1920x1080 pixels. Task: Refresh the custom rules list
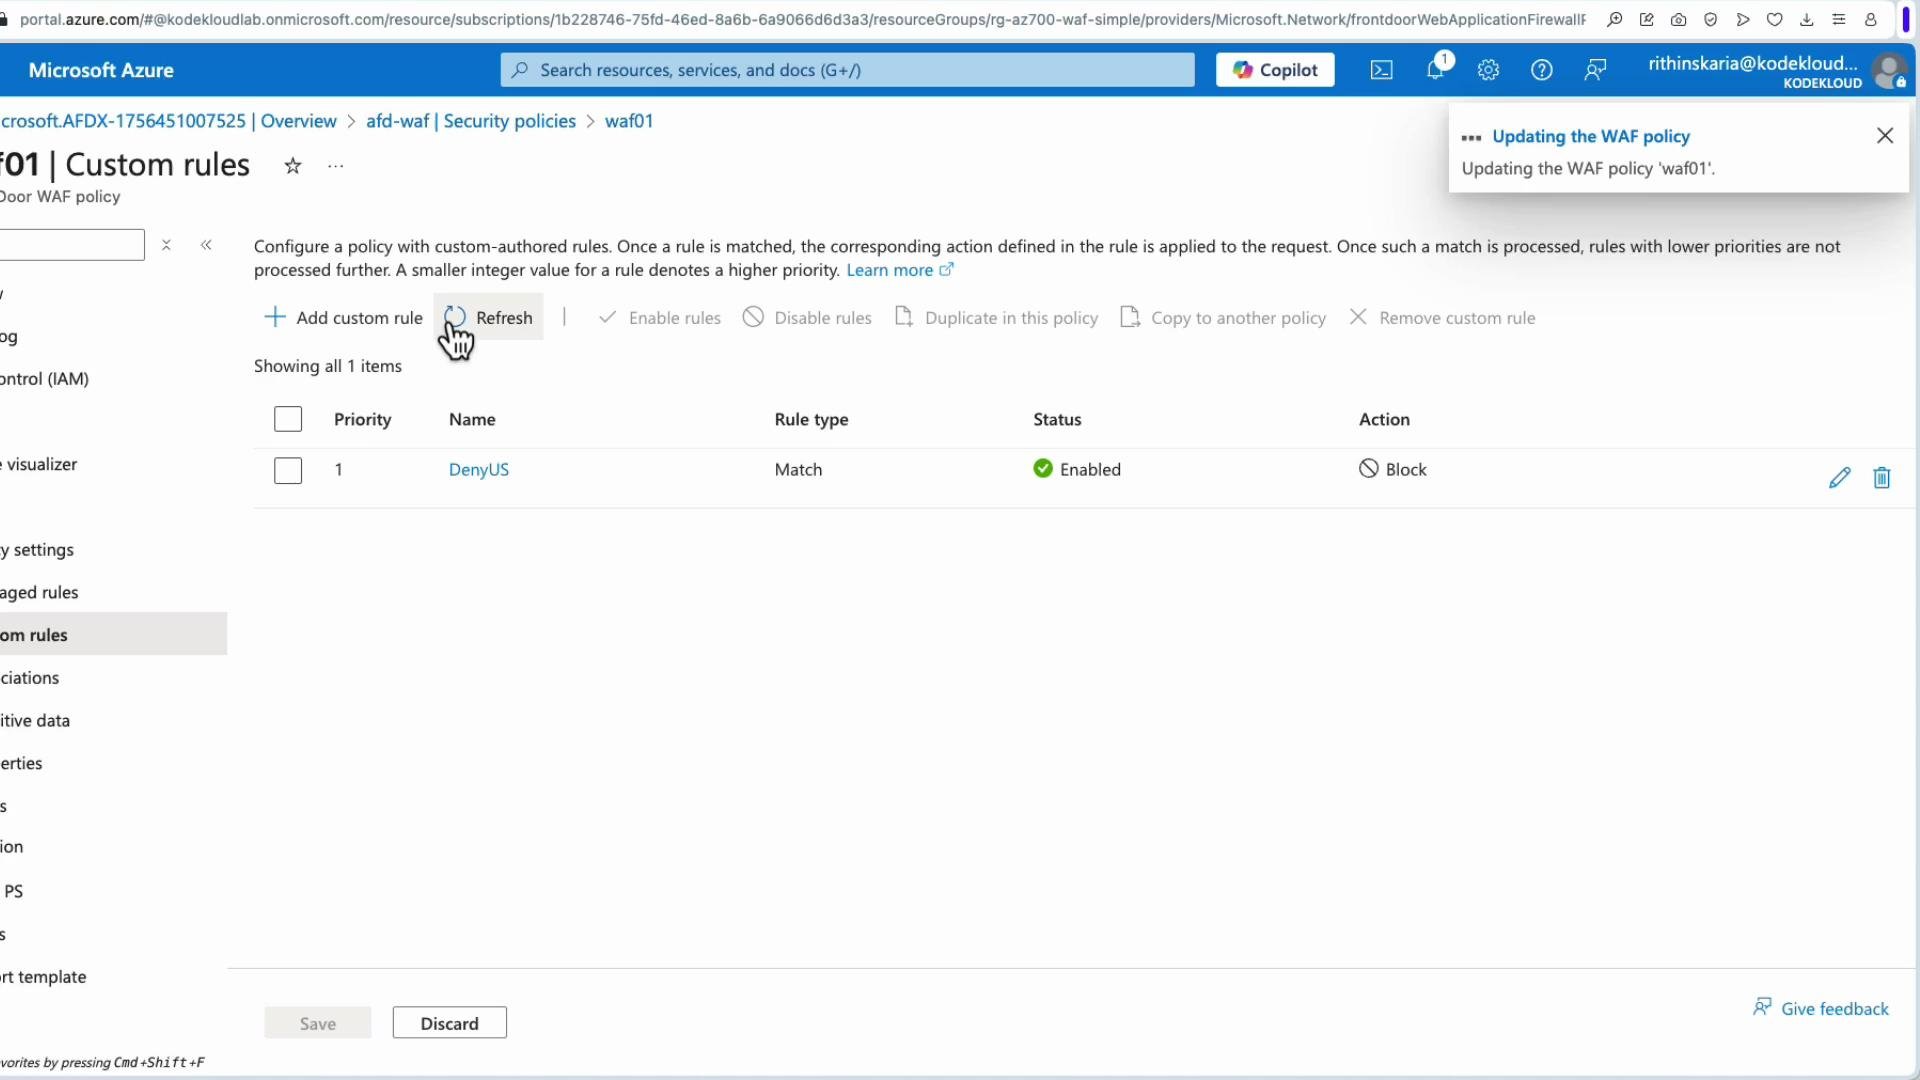pyautogui.click(x=489, y=318)
